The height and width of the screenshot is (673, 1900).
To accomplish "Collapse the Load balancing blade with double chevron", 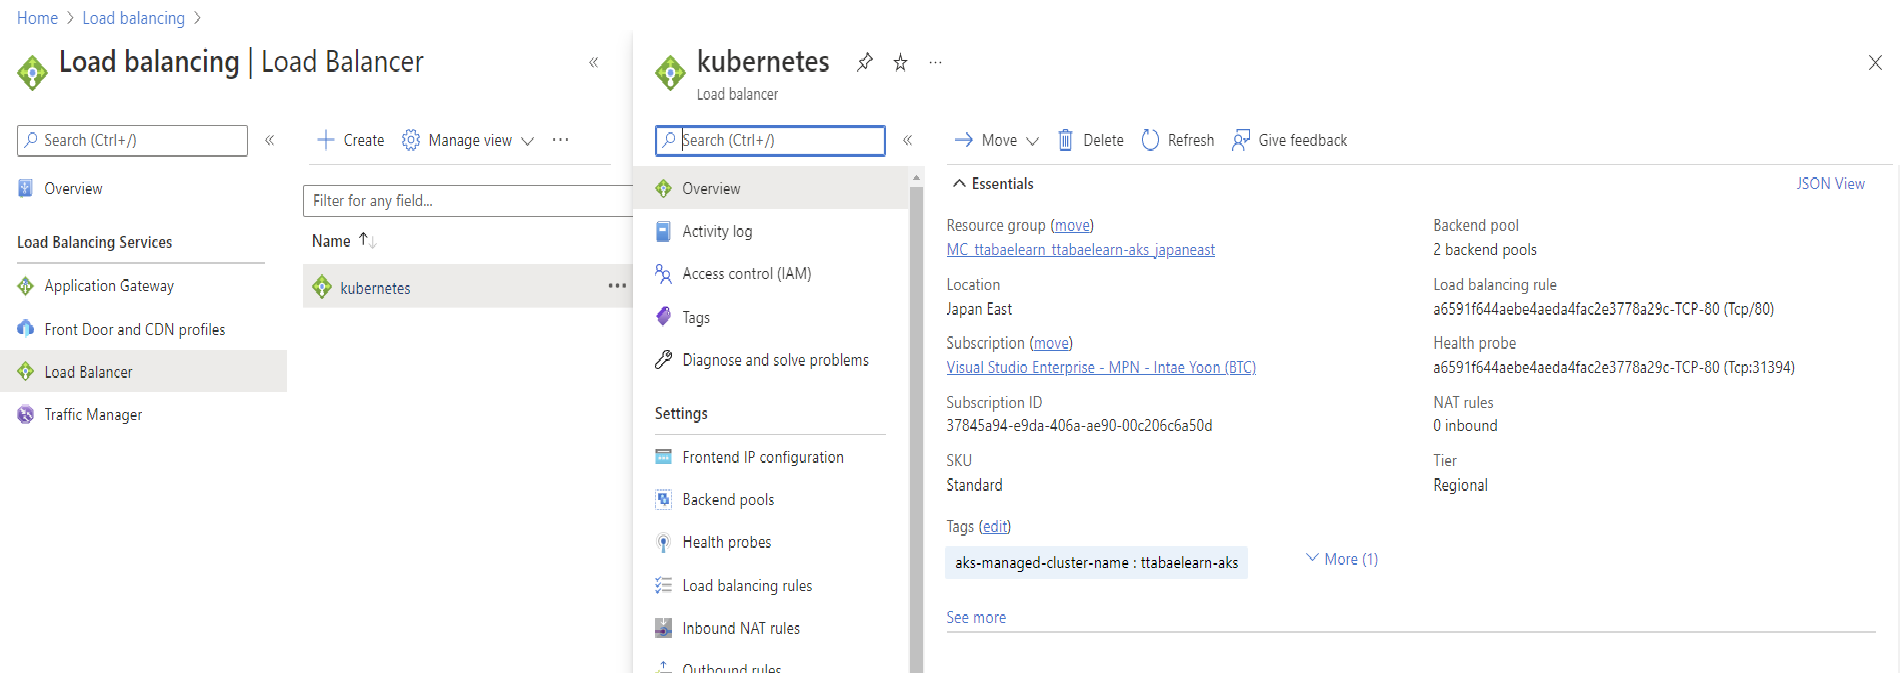I will click(594, 62).
